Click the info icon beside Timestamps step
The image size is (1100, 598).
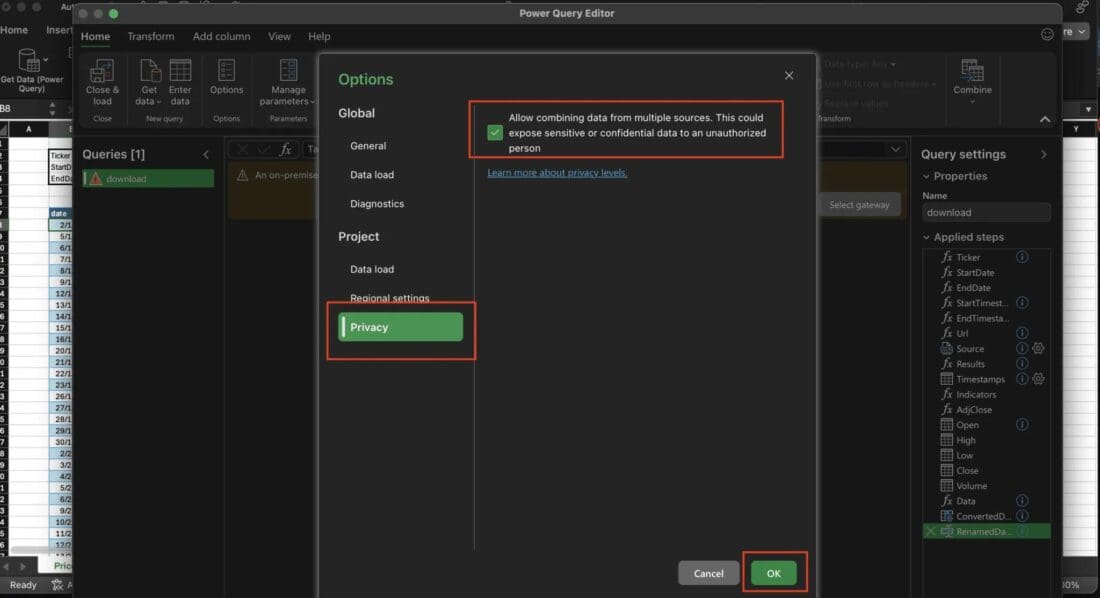[x=1022, y=379]
